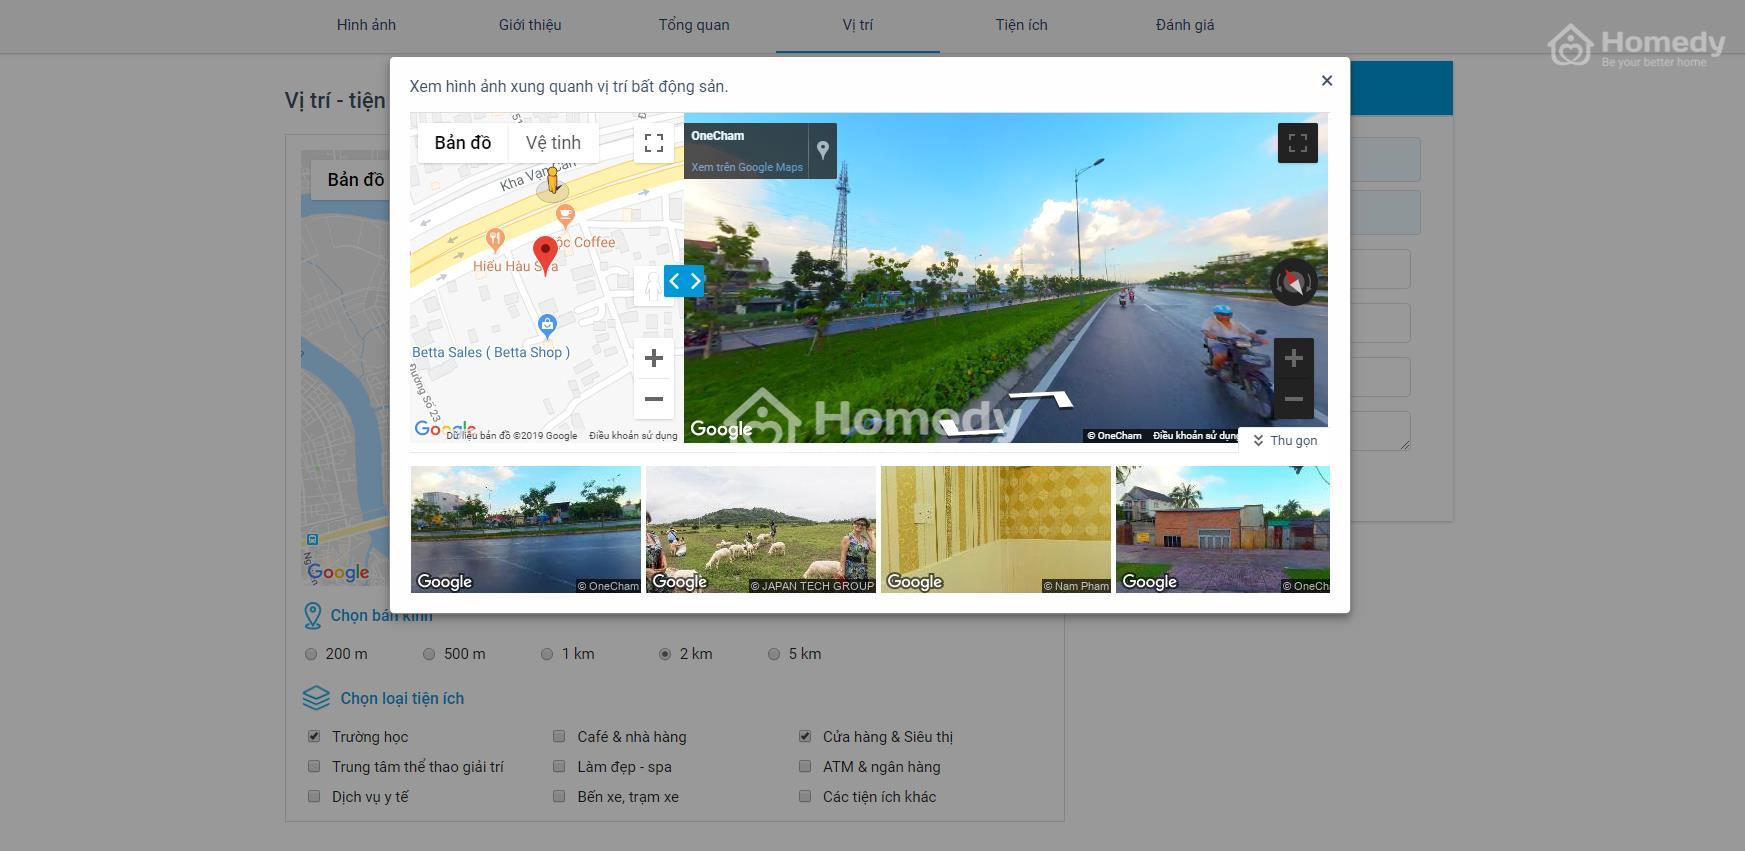
Task: Zoom out on the small map
Action: click(654, 399)
